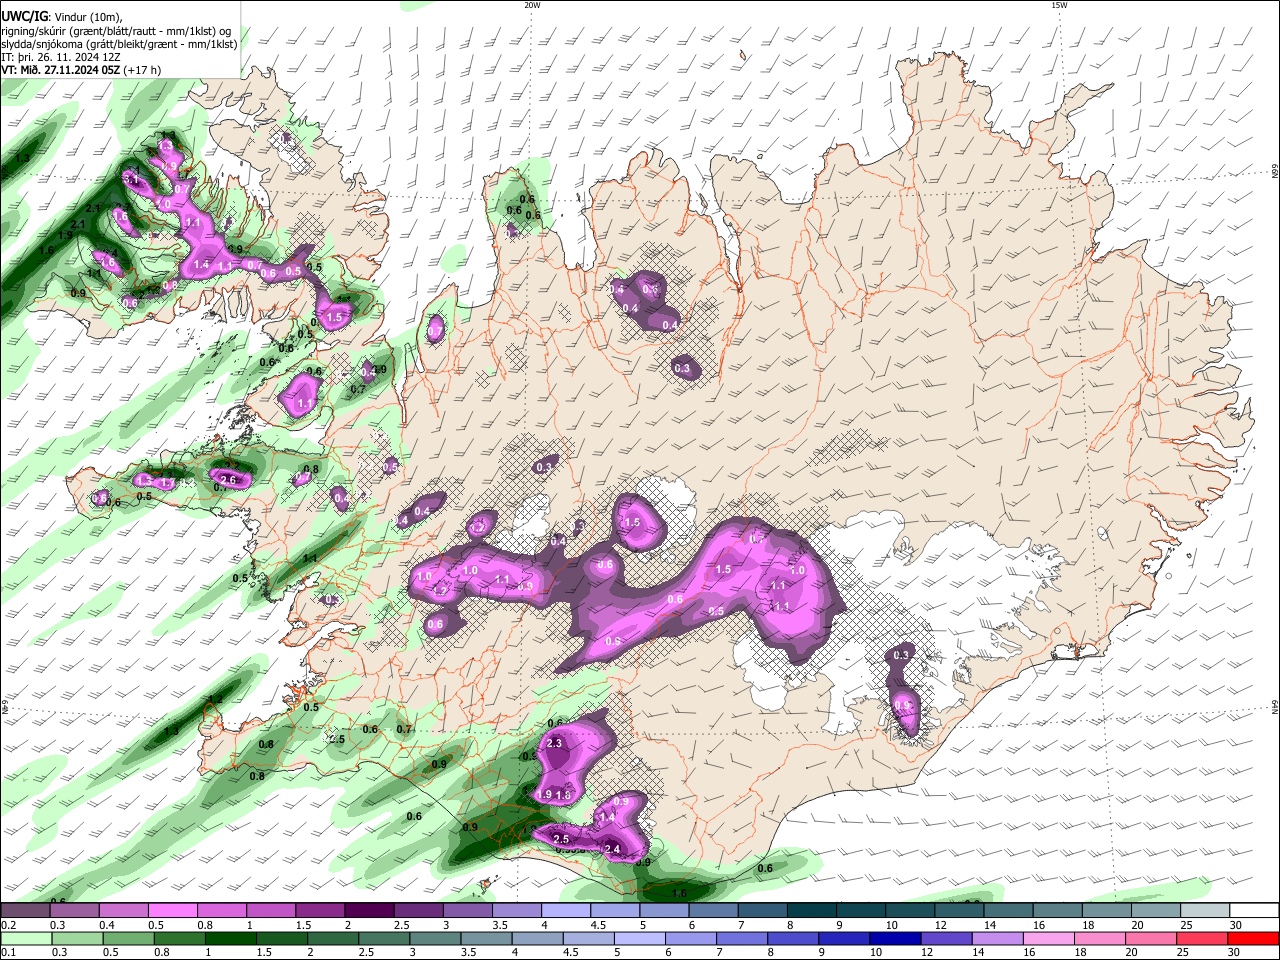Select bright pink snow swatch starting at 0.5
The image size is (1280, 960).
[x=172, y=911]
